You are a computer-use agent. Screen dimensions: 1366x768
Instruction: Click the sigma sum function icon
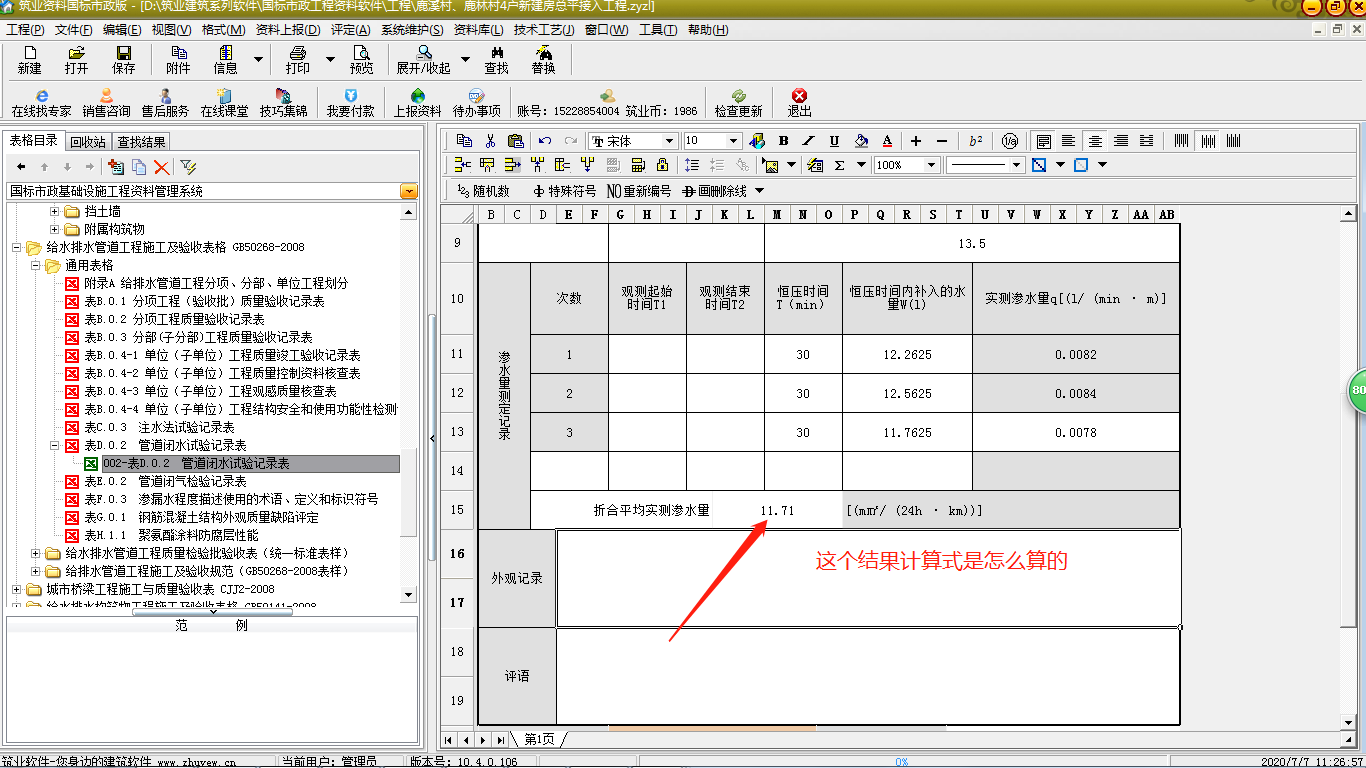839,165
